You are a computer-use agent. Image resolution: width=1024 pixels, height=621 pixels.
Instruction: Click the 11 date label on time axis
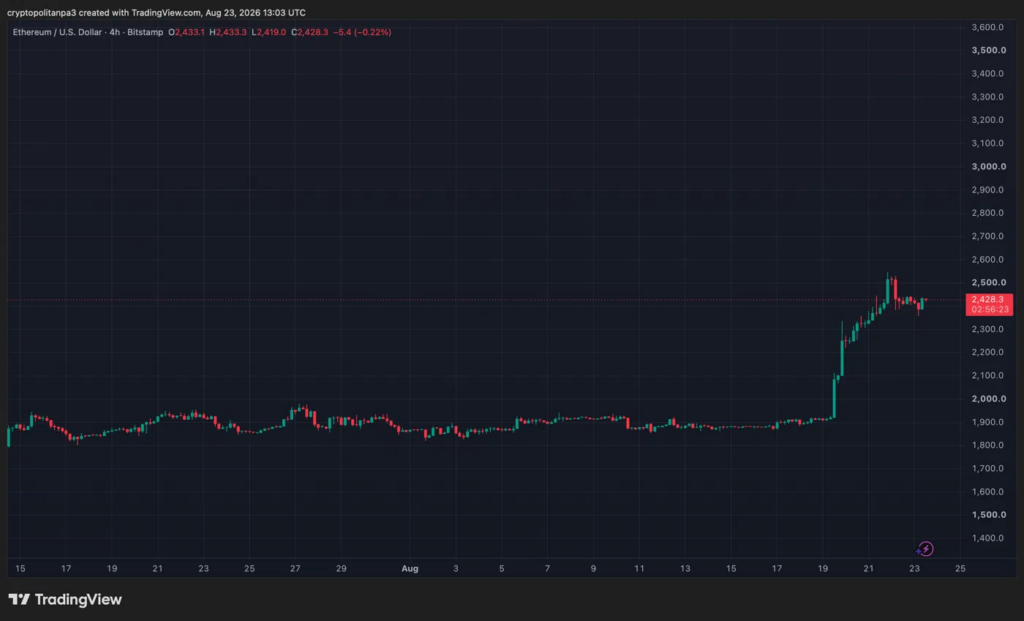click(x=639, y=569)
